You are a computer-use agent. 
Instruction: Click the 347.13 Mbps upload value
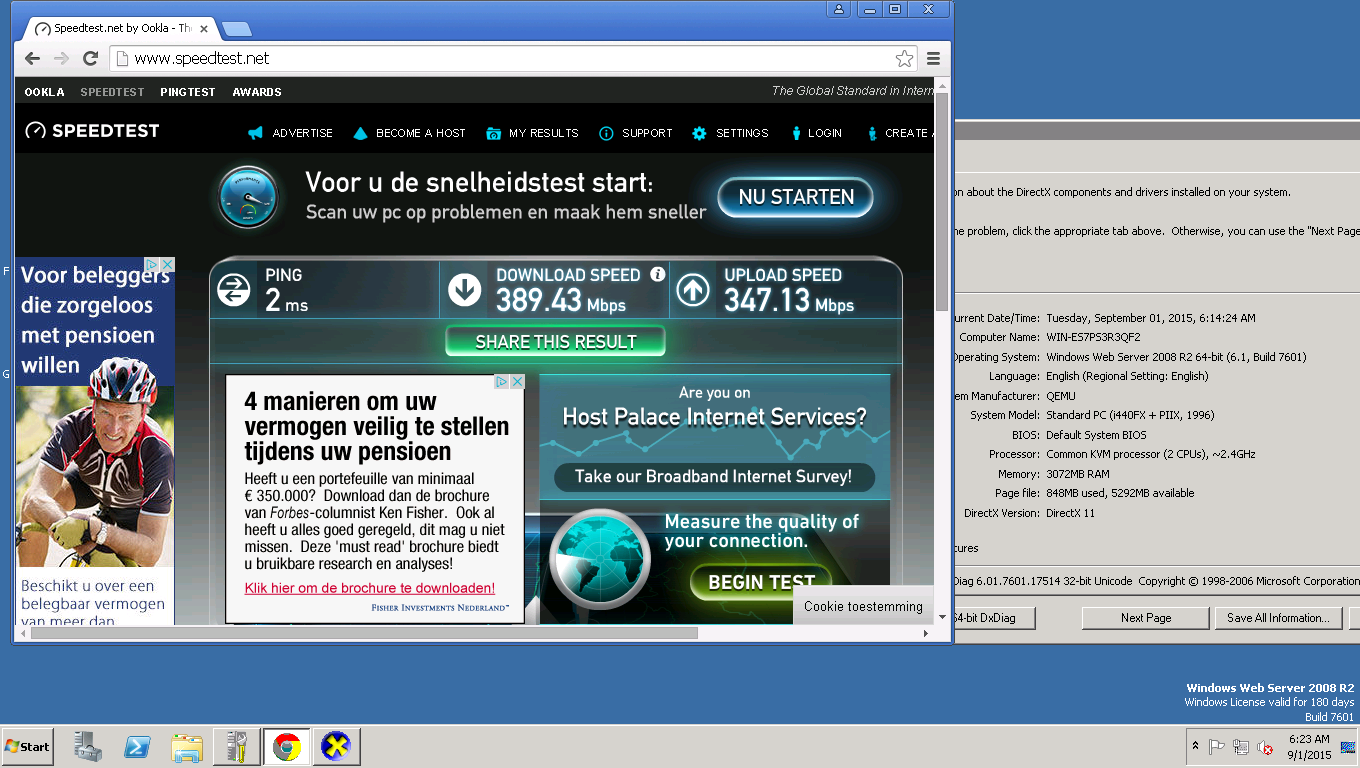coord(789,300)
